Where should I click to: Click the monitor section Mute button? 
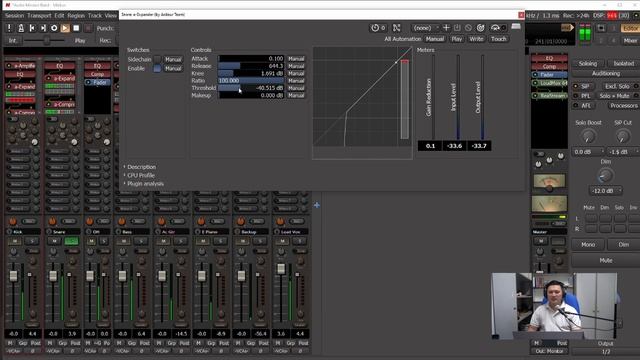tap(606, 260)
